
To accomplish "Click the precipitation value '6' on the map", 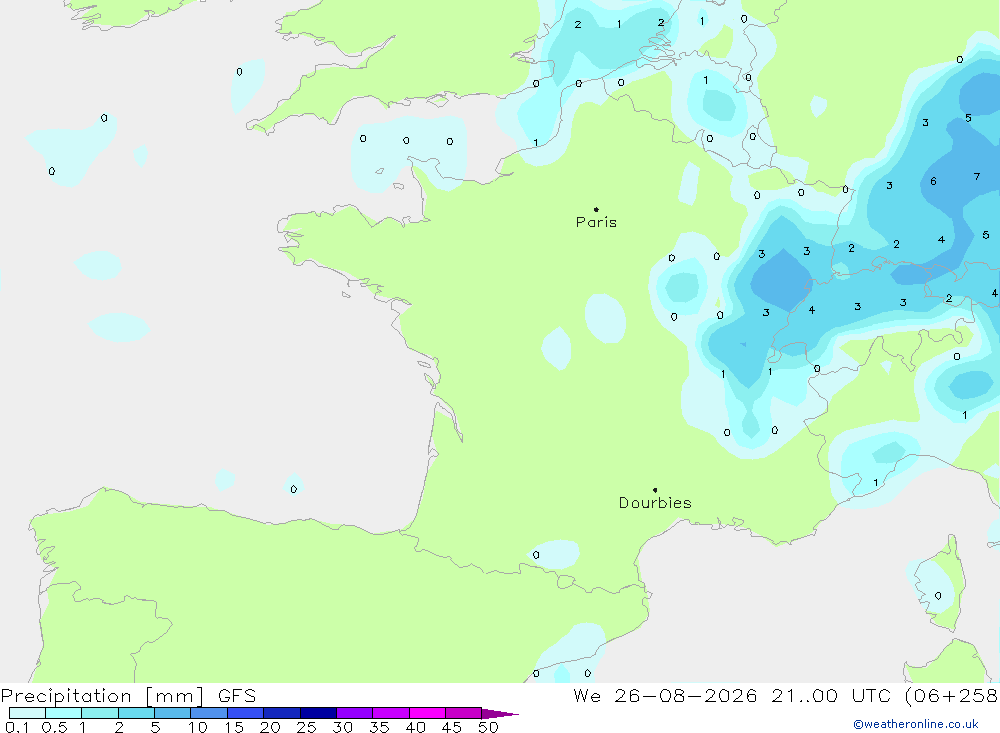I will pos(933,181).
